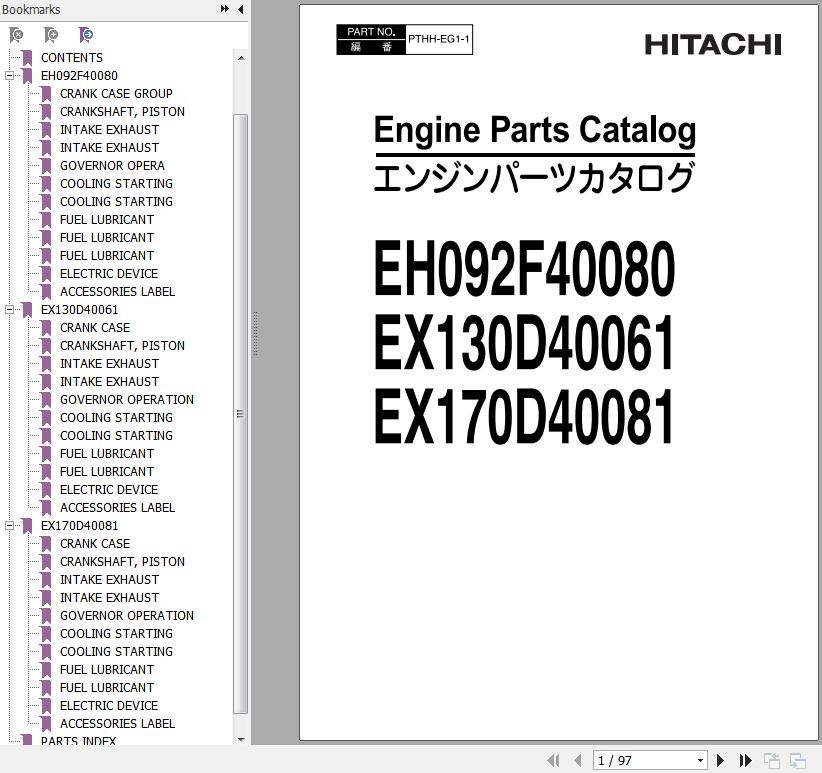Open ACCESSORIES LABEL bookmark under EH092F40080

point(117,291)
